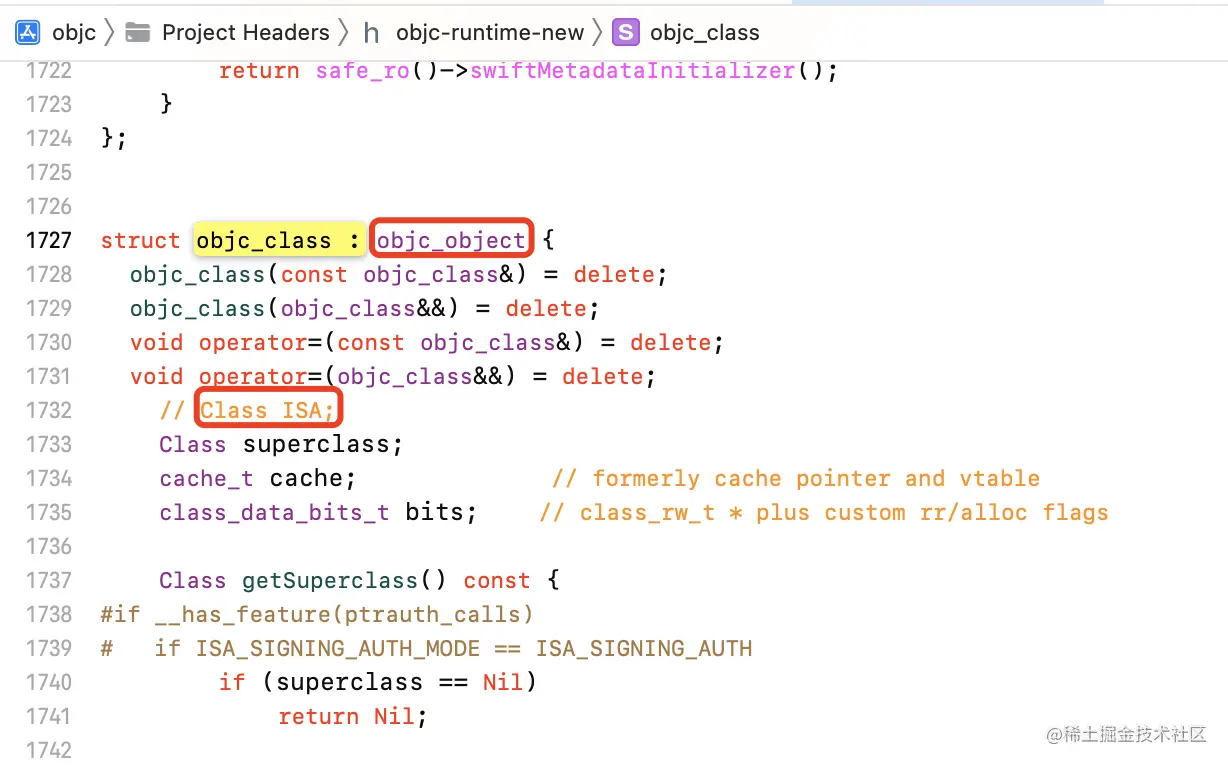Screen dimensions: 1228x766
Task: Click 'delete' keyword on line 1728
Action: click(615, 274)
